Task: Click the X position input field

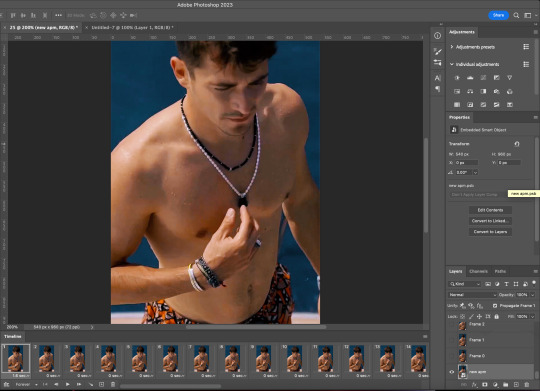Action: coord(466,163)
